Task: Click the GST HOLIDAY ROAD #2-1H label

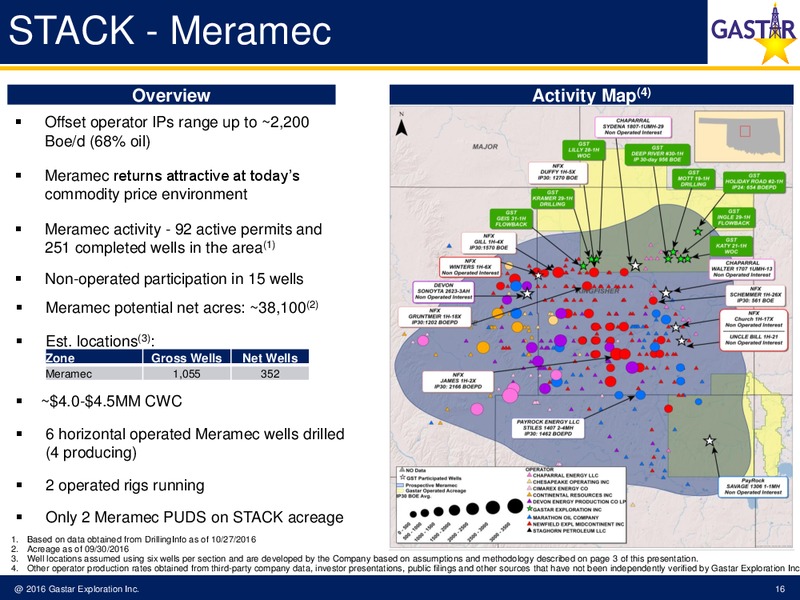Action: (x=754, y=182)
